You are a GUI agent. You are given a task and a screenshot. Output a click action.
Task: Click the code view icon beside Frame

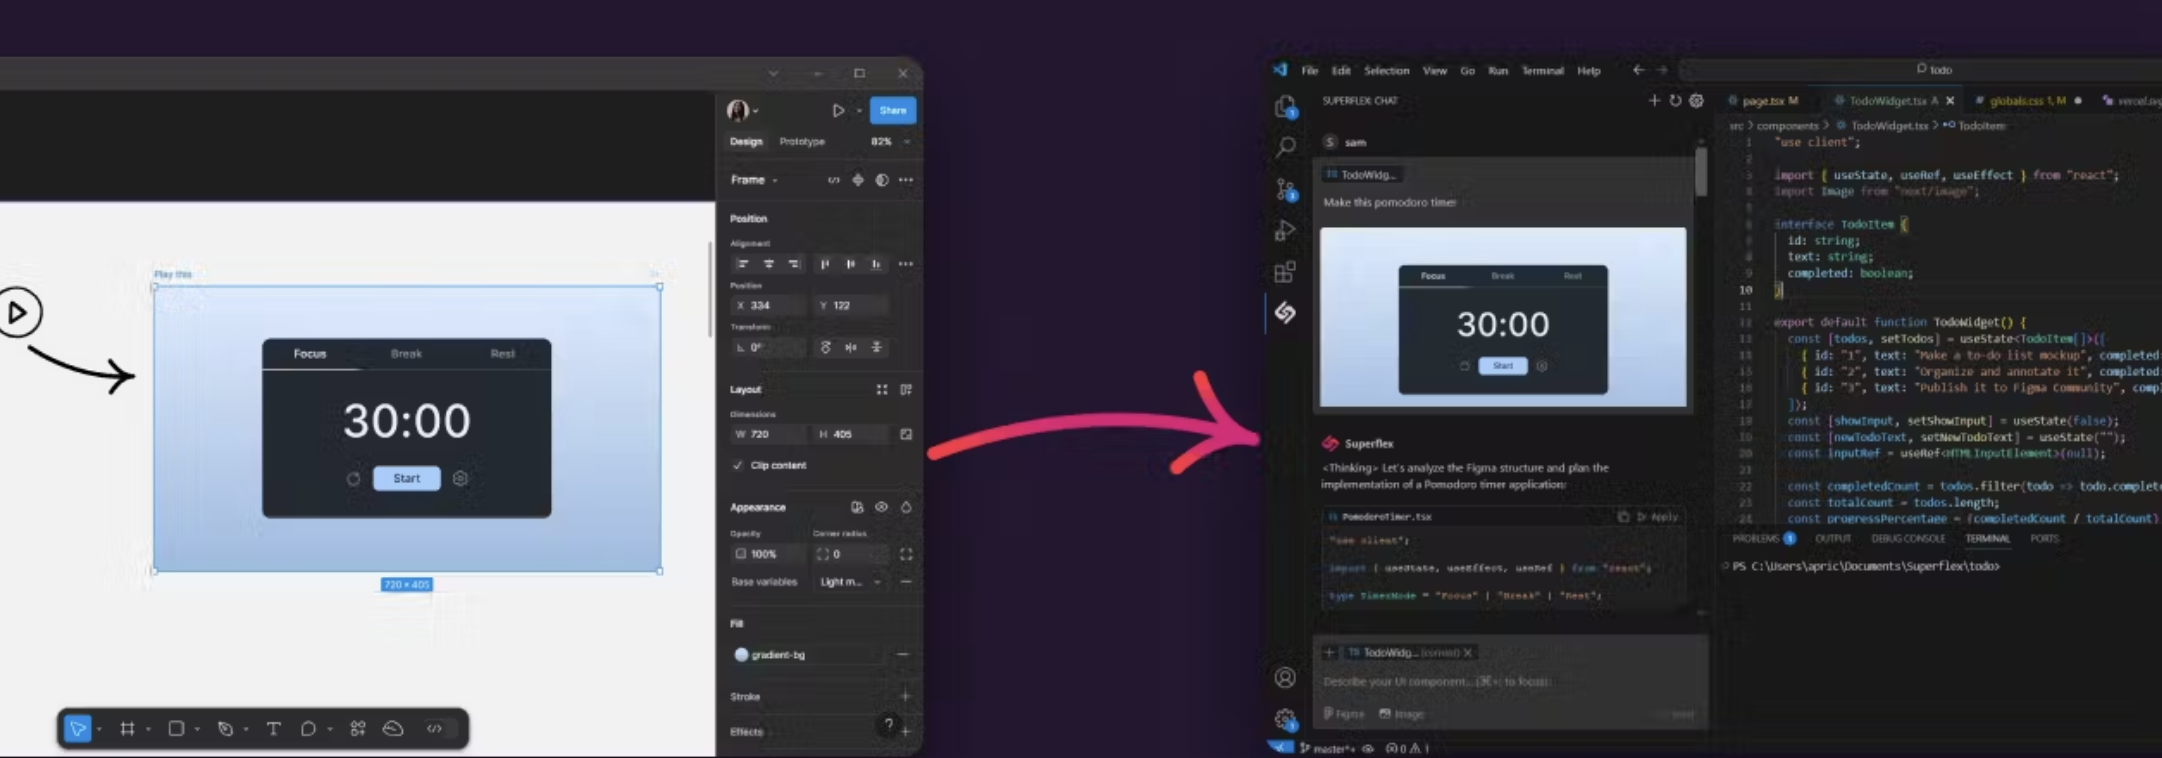pyautogui.click(x=834, y=180)
